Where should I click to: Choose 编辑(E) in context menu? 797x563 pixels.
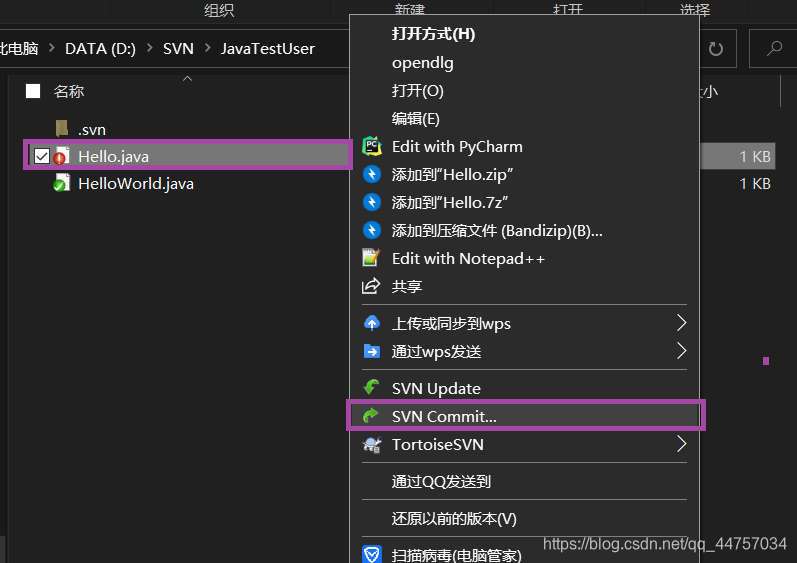415,119
